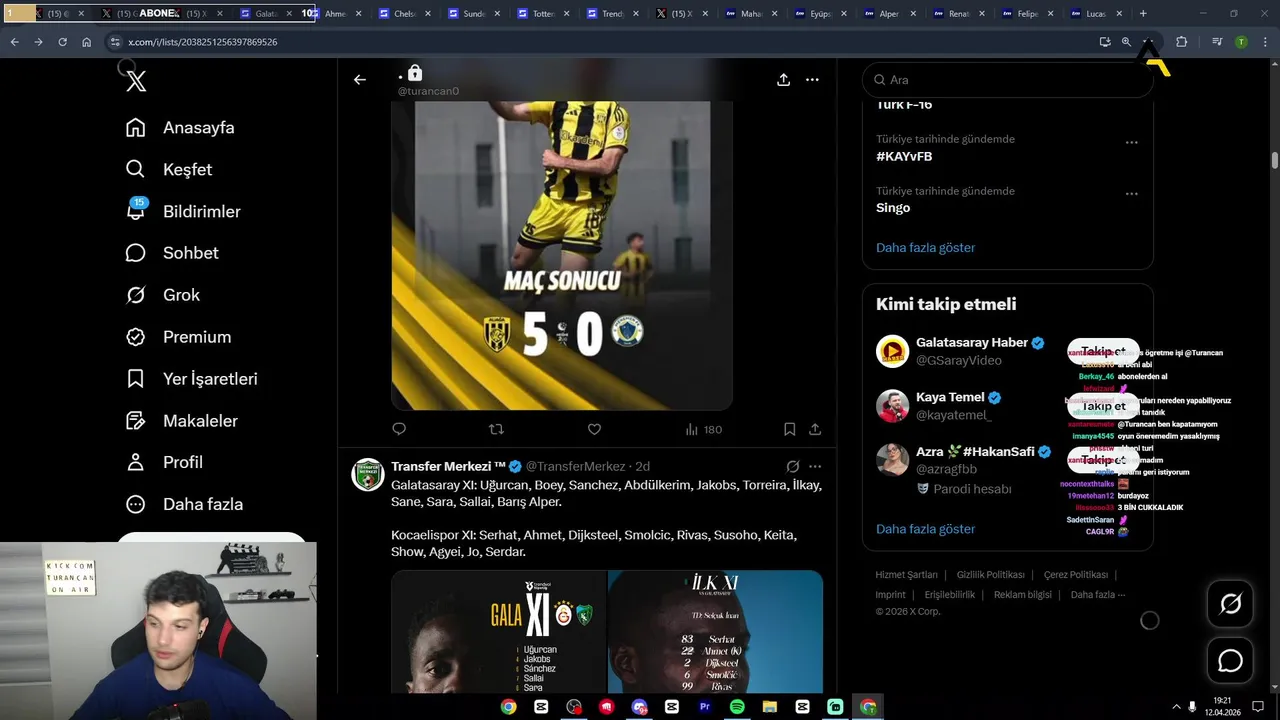Open Yer İşaretleri bookmarks

pyautogui.click(x=191, y=379)
